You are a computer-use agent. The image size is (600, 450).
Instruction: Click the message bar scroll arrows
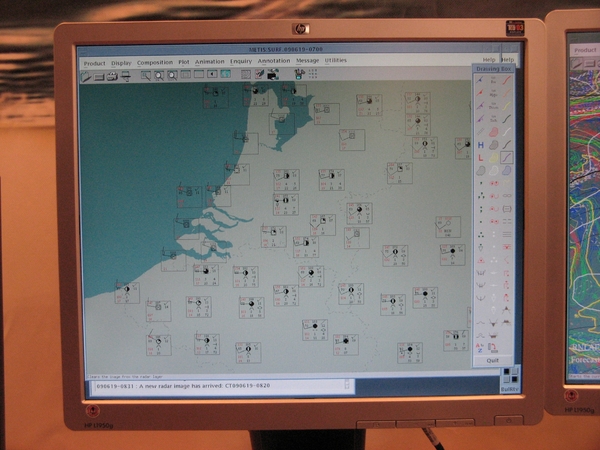[347, 385]
